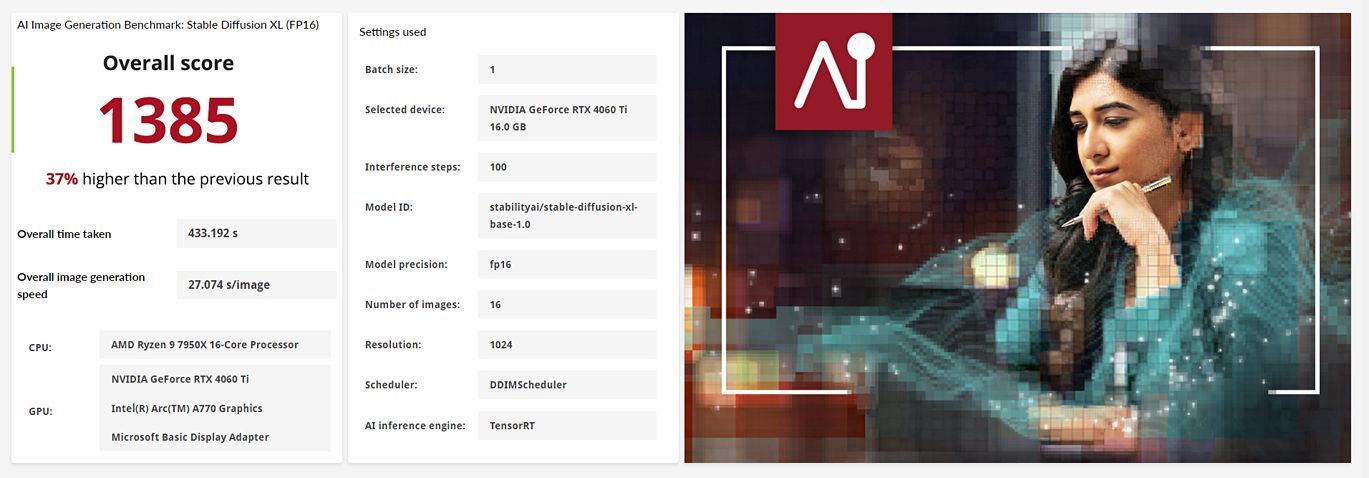Viewport: 1369px width, 478px height.
Task: Select the Model ID stabilityai value
Action: click(x=567, y=216)
